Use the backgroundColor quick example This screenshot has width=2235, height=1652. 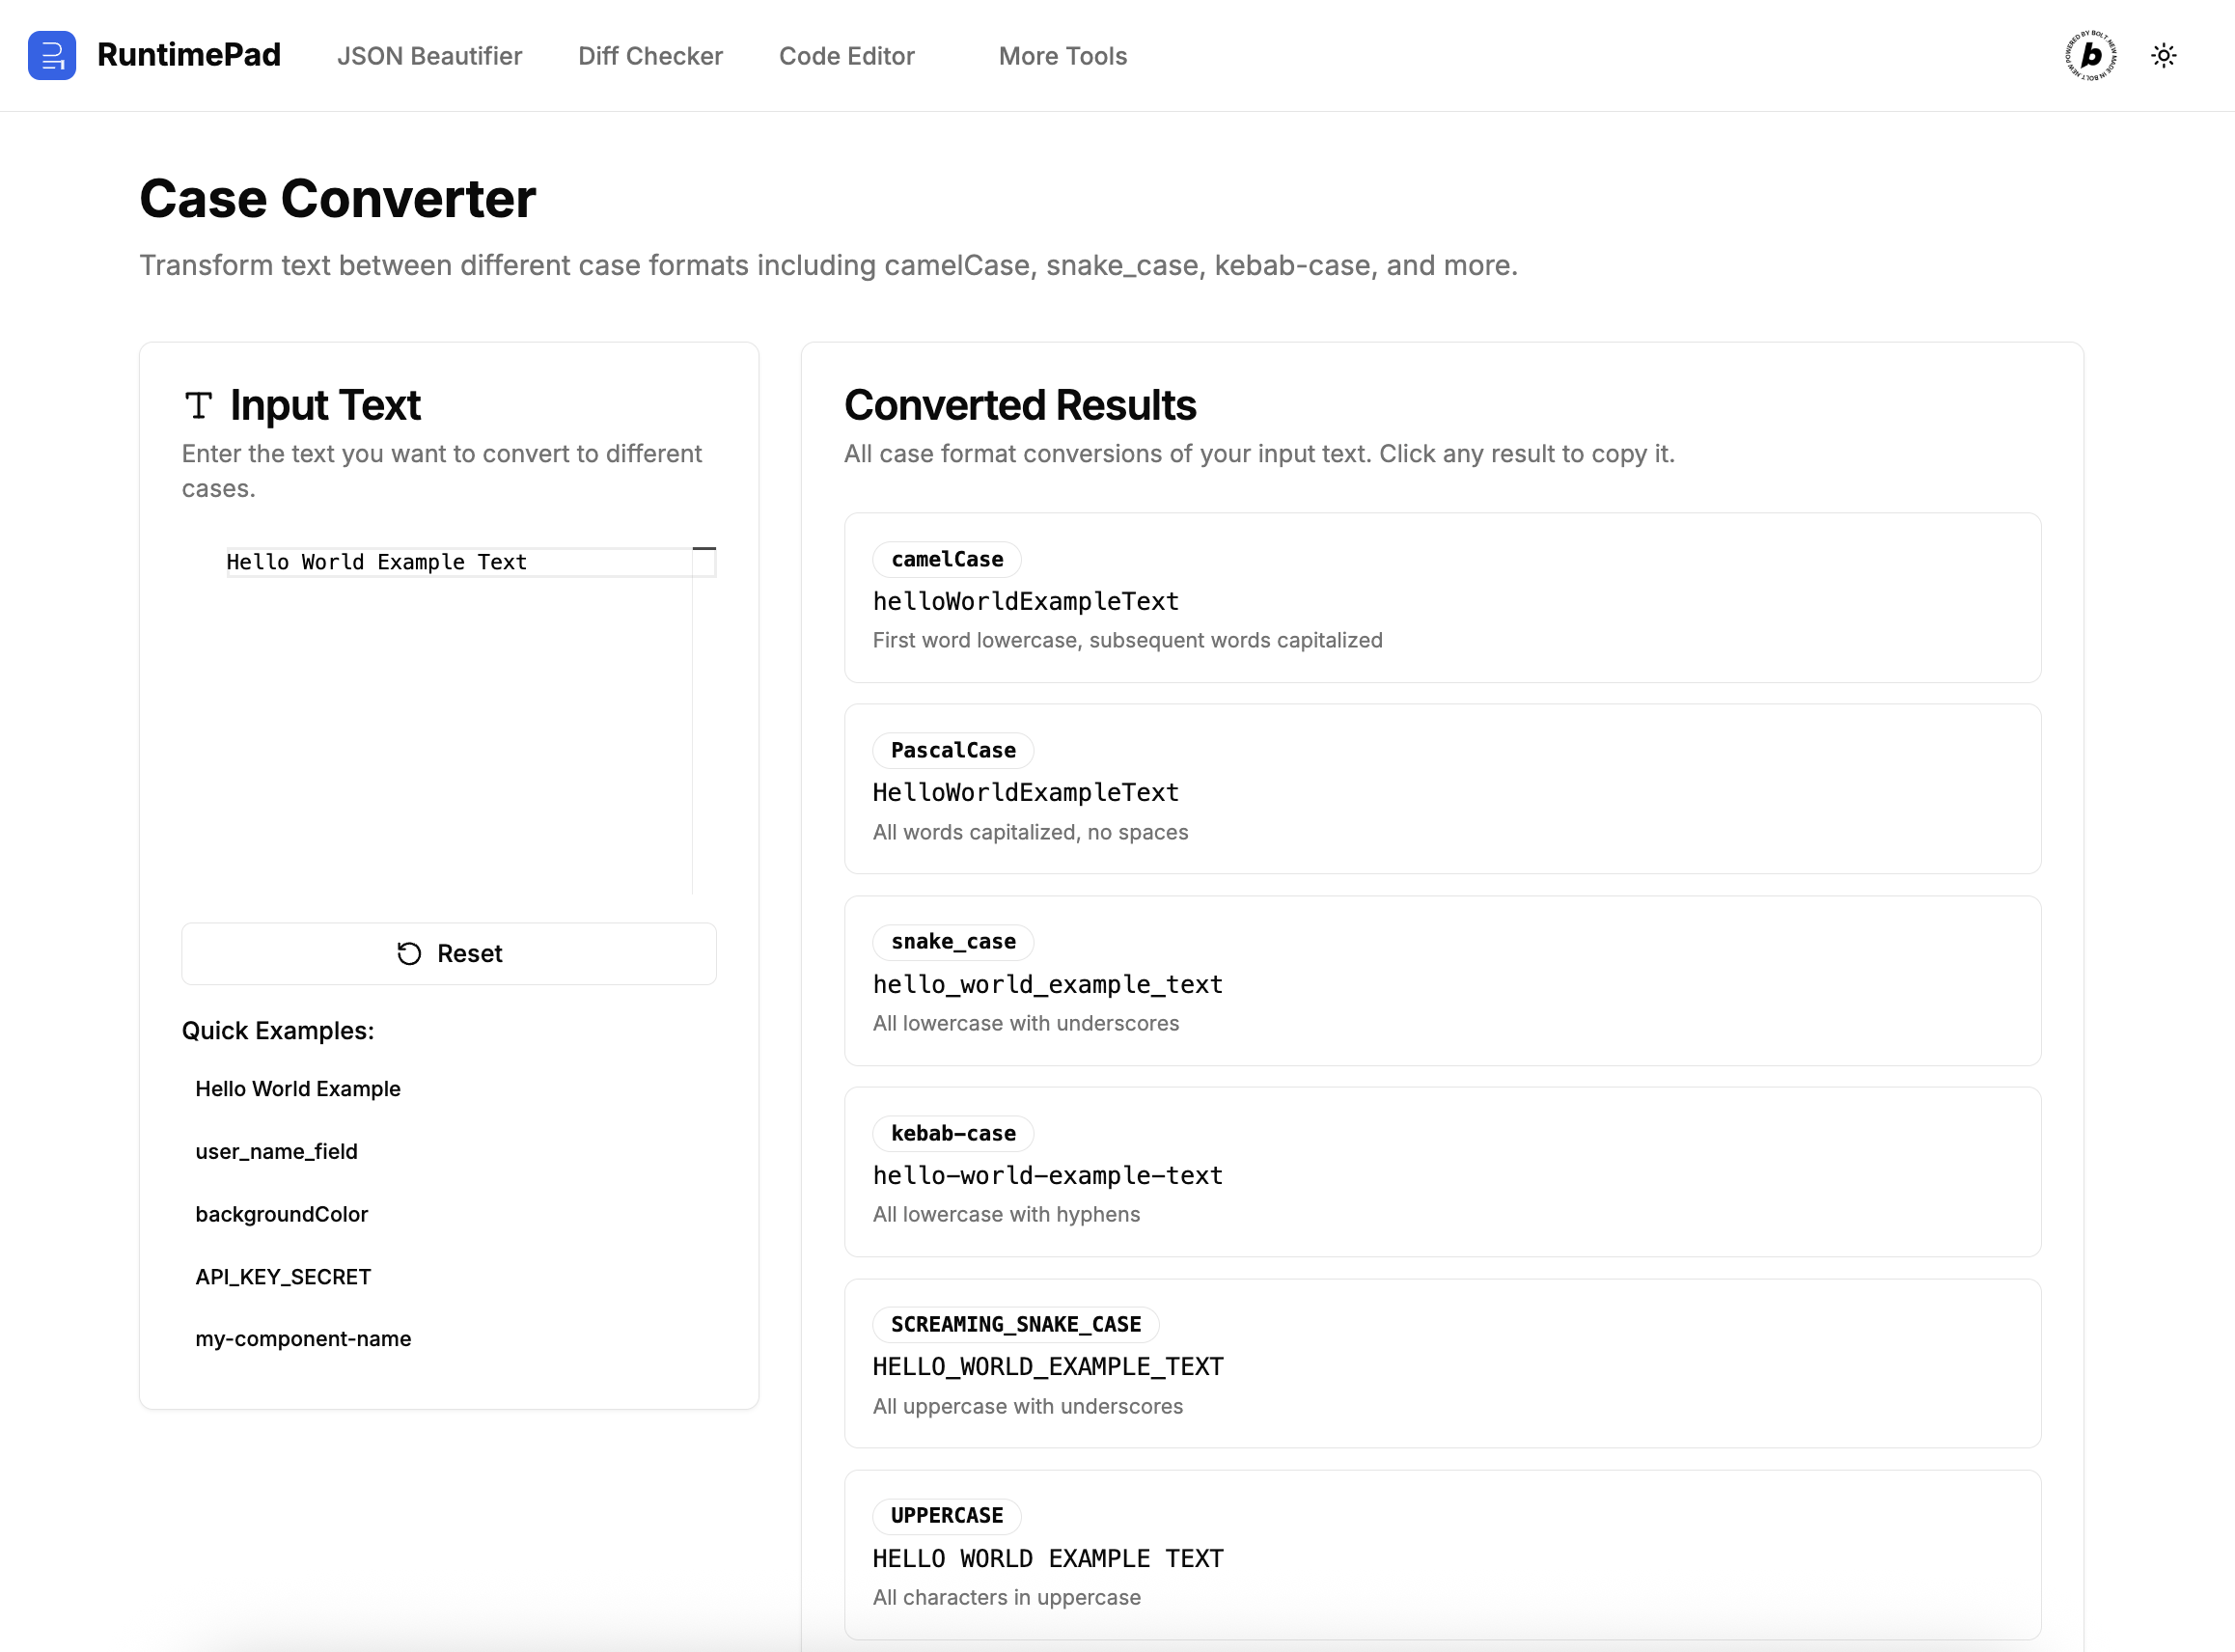point(281,1214)
